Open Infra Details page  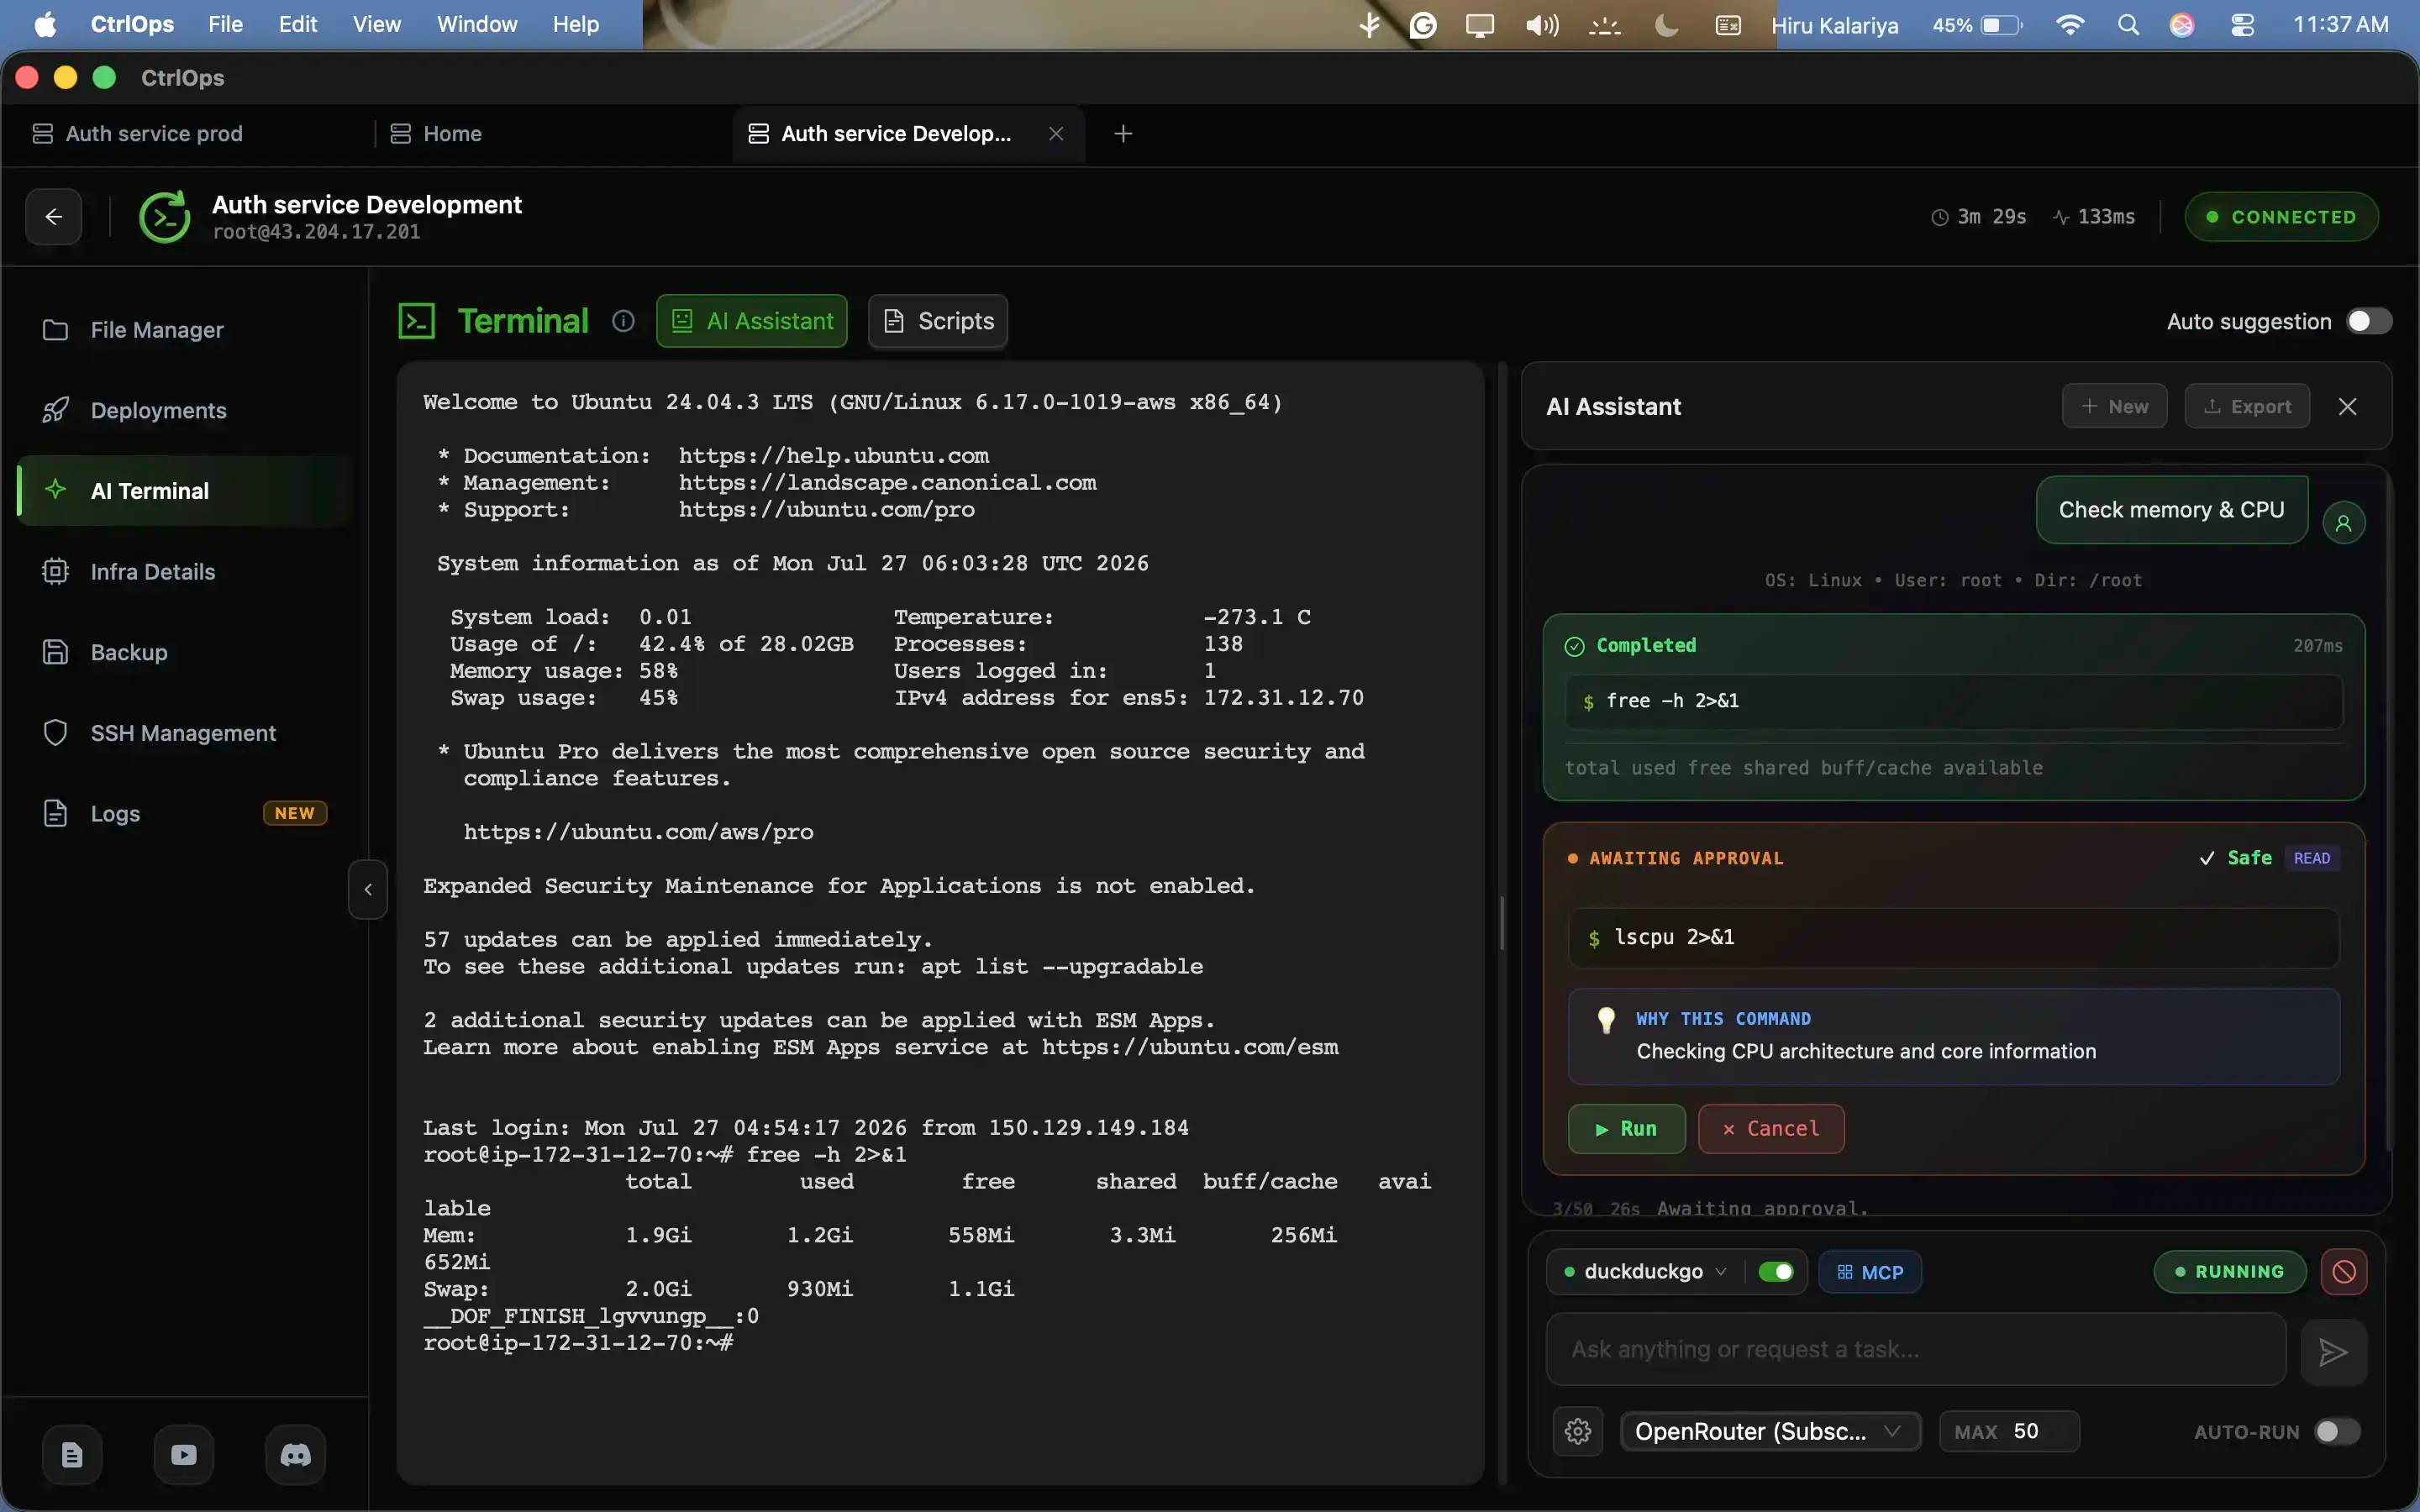(x=185, y=572)
